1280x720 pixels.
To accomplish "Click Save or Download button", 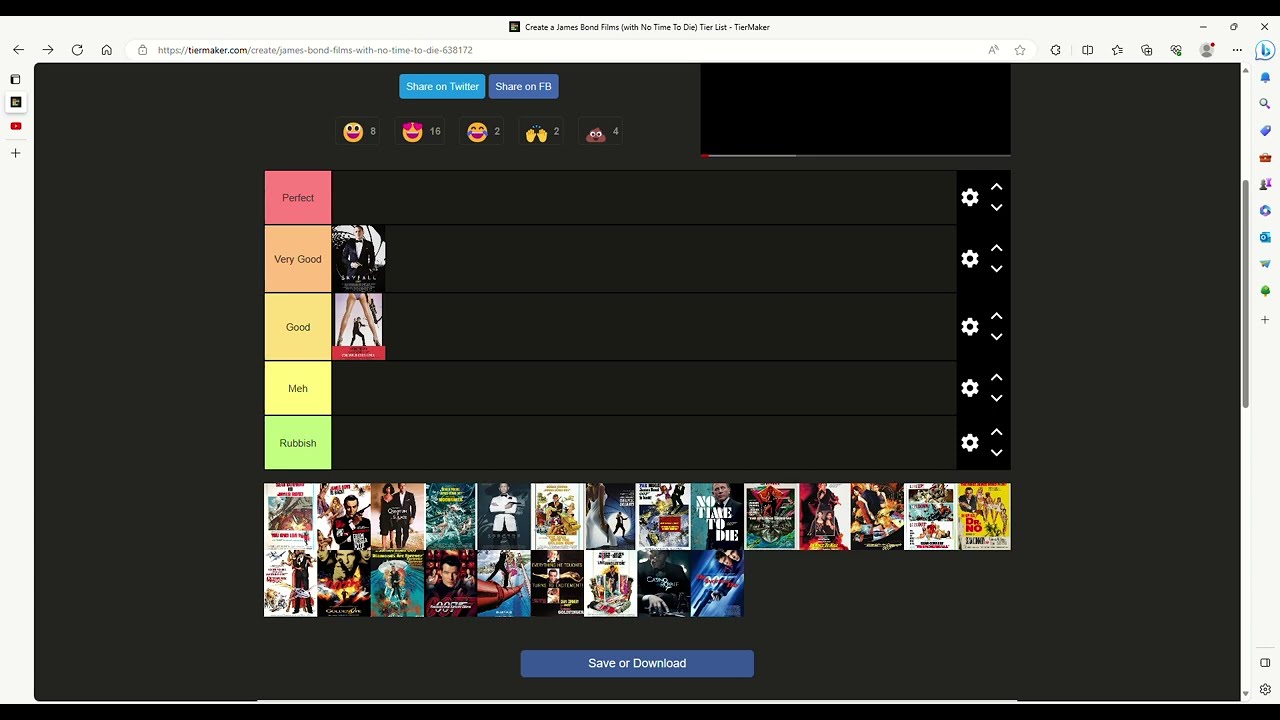I will coord(637,663).
